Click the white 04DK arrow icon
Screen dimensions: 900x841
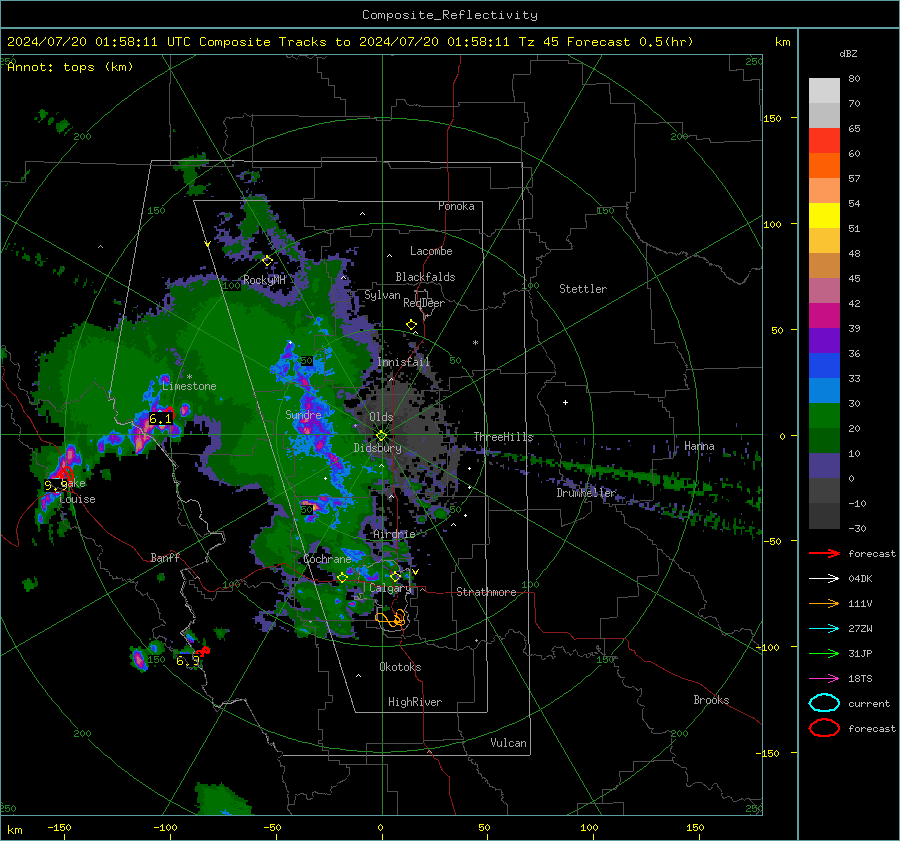[824, 579]
